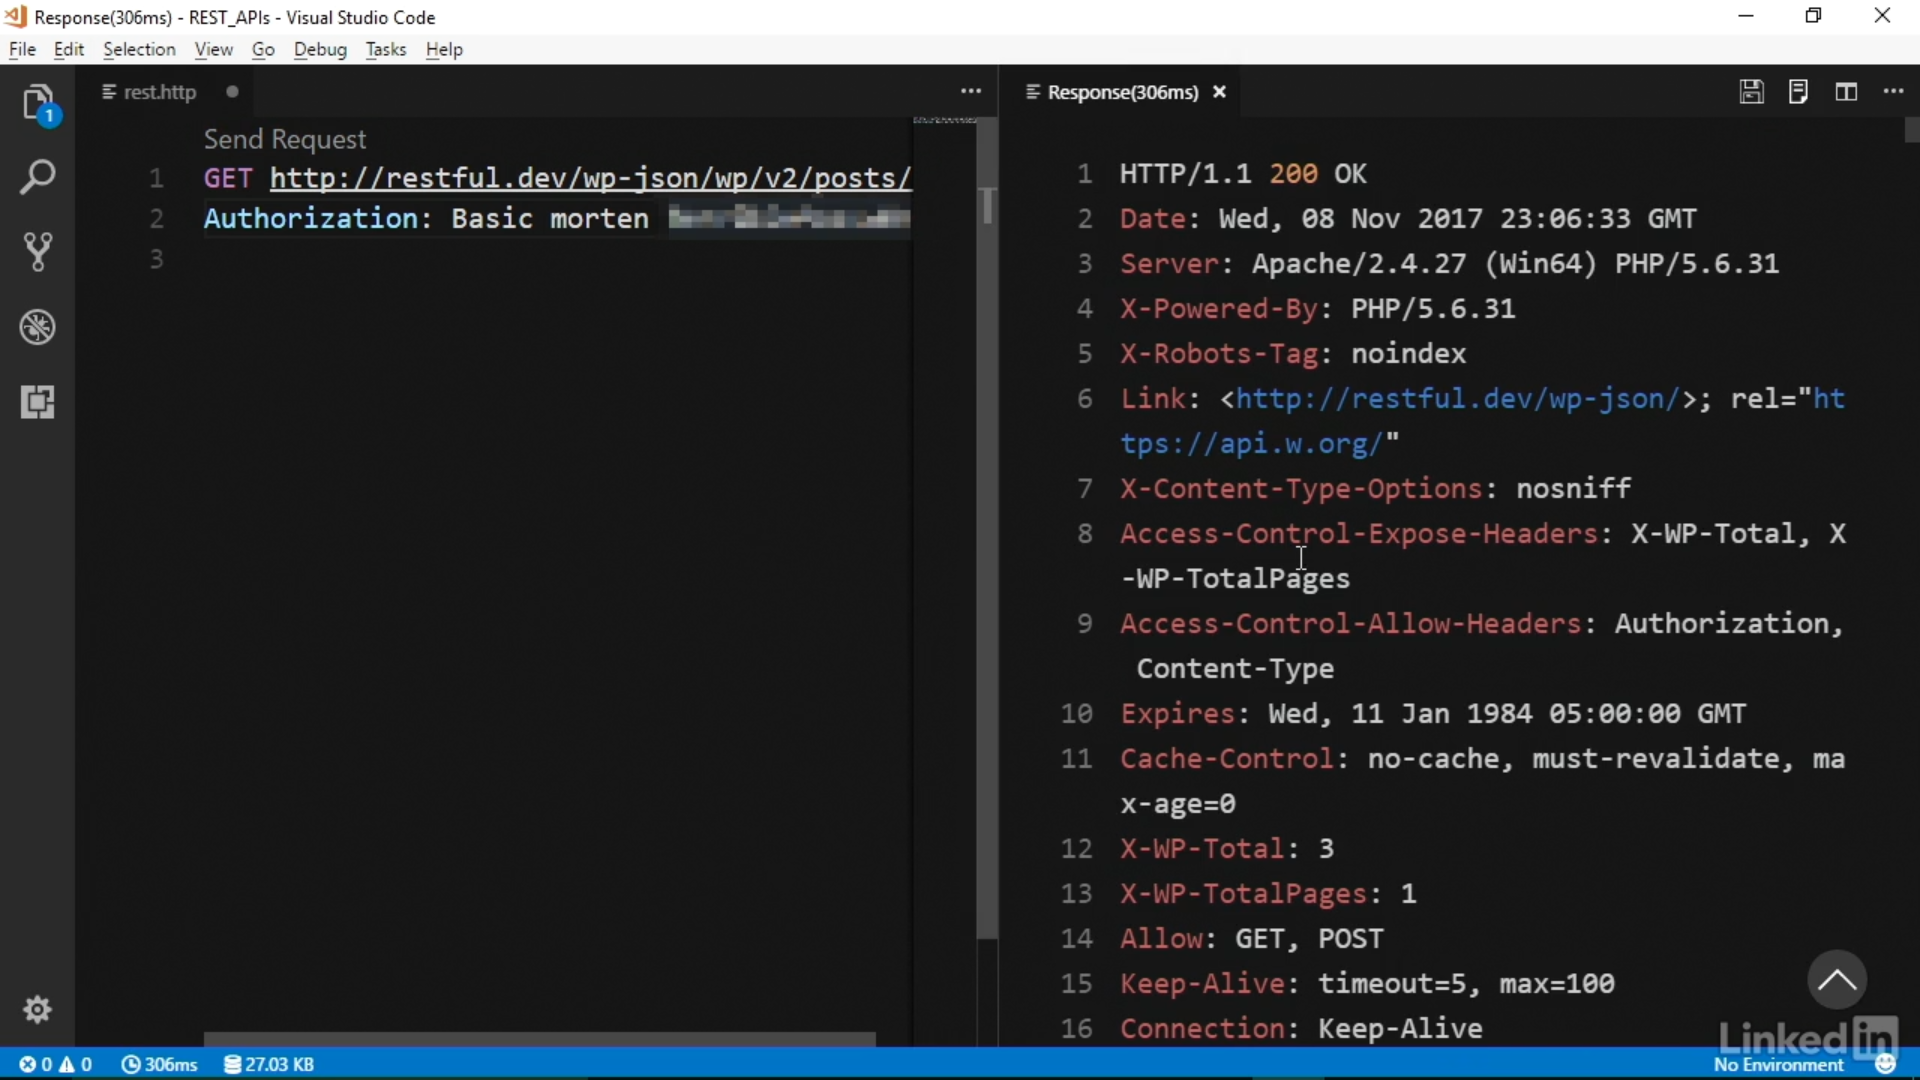Click the X-WP-TotalPages: 1 line
Image resolution: width=1920 pixels, height=1080 pixels.
click(1268, 894)
